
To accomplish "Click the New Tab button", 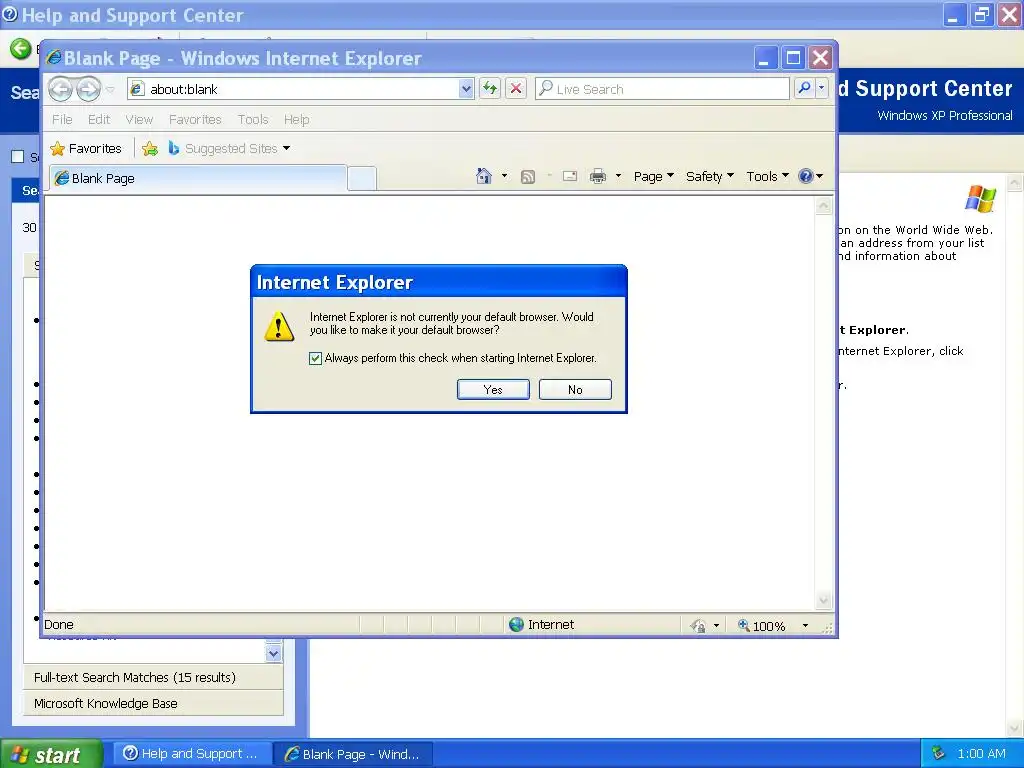I will click(362, 178).
